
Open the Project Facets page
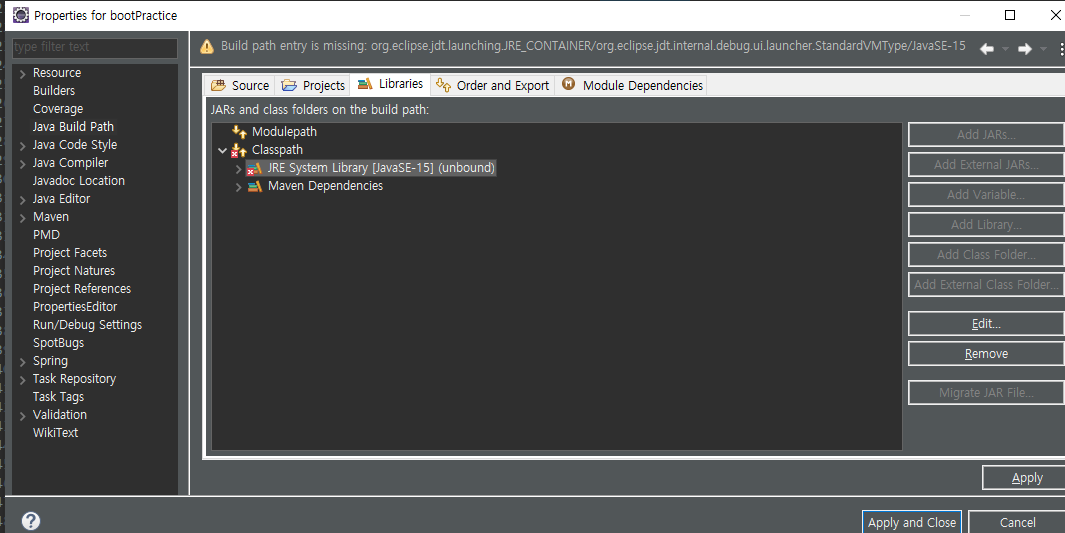(x=70, y=253)
